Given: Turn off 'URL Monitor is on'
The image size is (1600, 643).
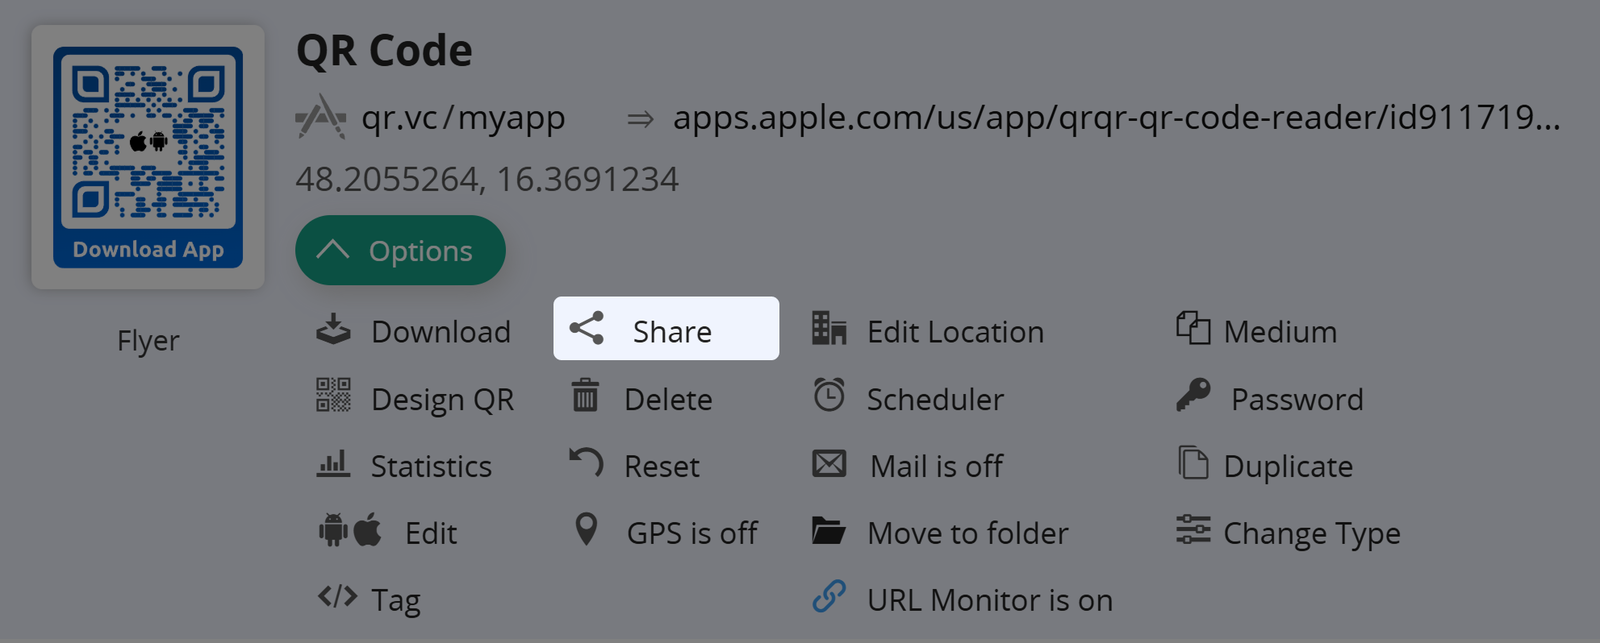Looking at the screenshot, I should point(989,600).
